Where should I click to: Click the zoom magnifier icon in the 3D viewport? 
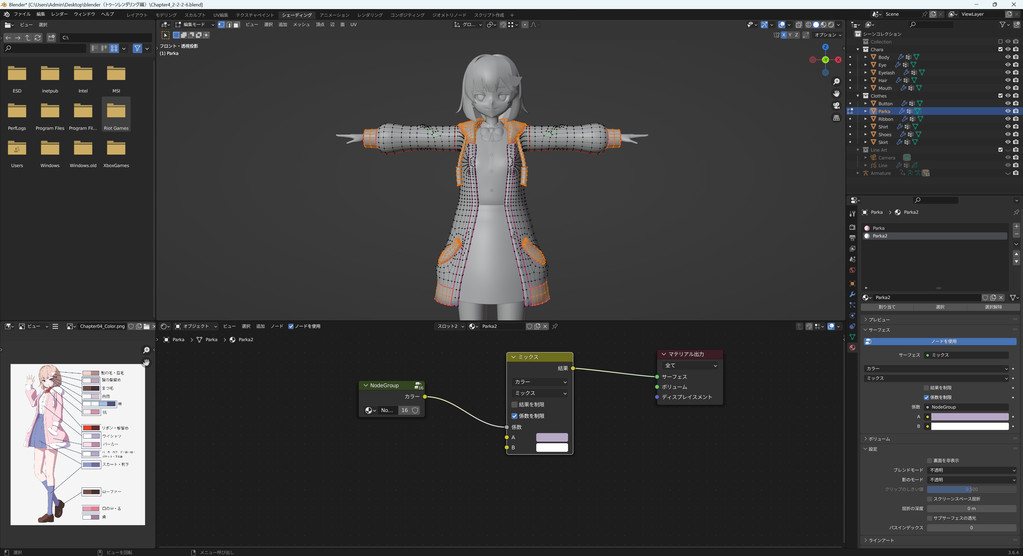click(836, 82)
